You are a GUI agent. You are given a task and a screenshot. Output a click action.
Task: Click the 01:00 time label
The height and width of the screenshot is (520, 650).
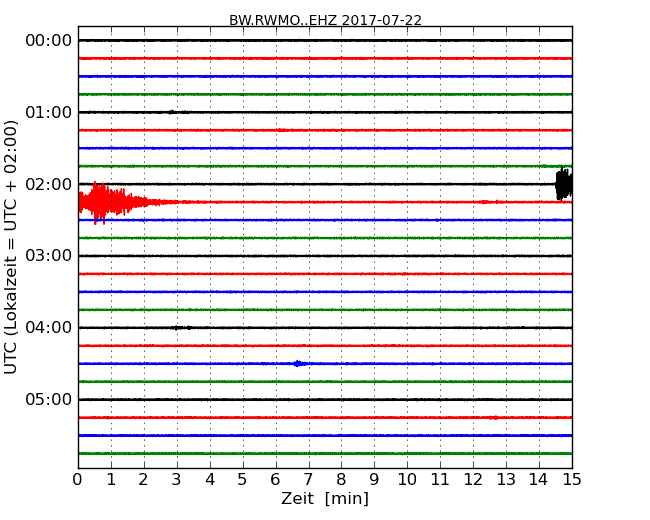tap(49, 112)
